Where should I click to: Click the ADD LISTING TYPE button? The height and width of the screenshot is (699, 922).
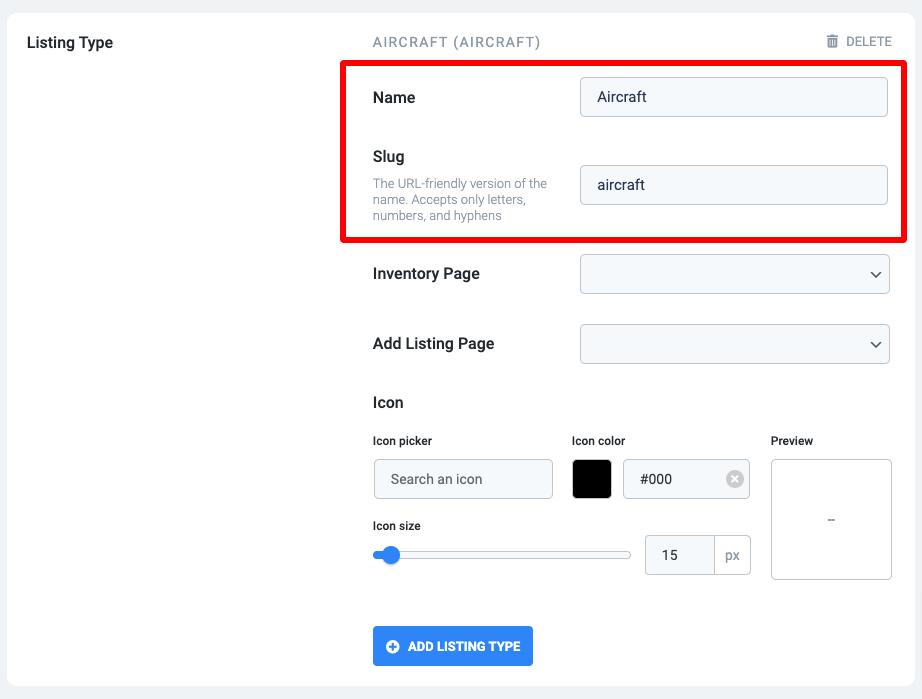[453, 646]
